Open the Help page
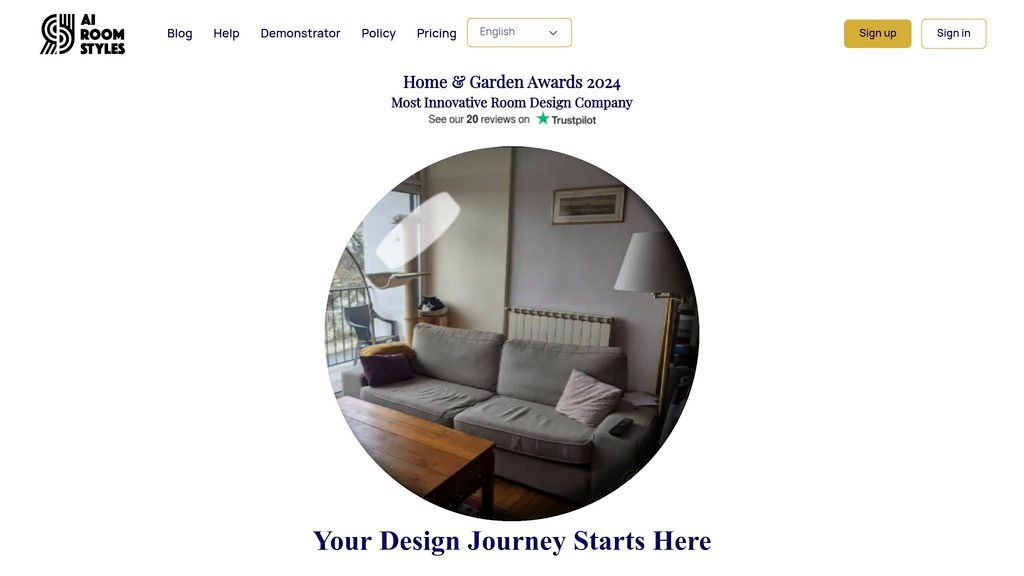The width and height of the screenshot is (1024, 576). (x=227, y=33)
